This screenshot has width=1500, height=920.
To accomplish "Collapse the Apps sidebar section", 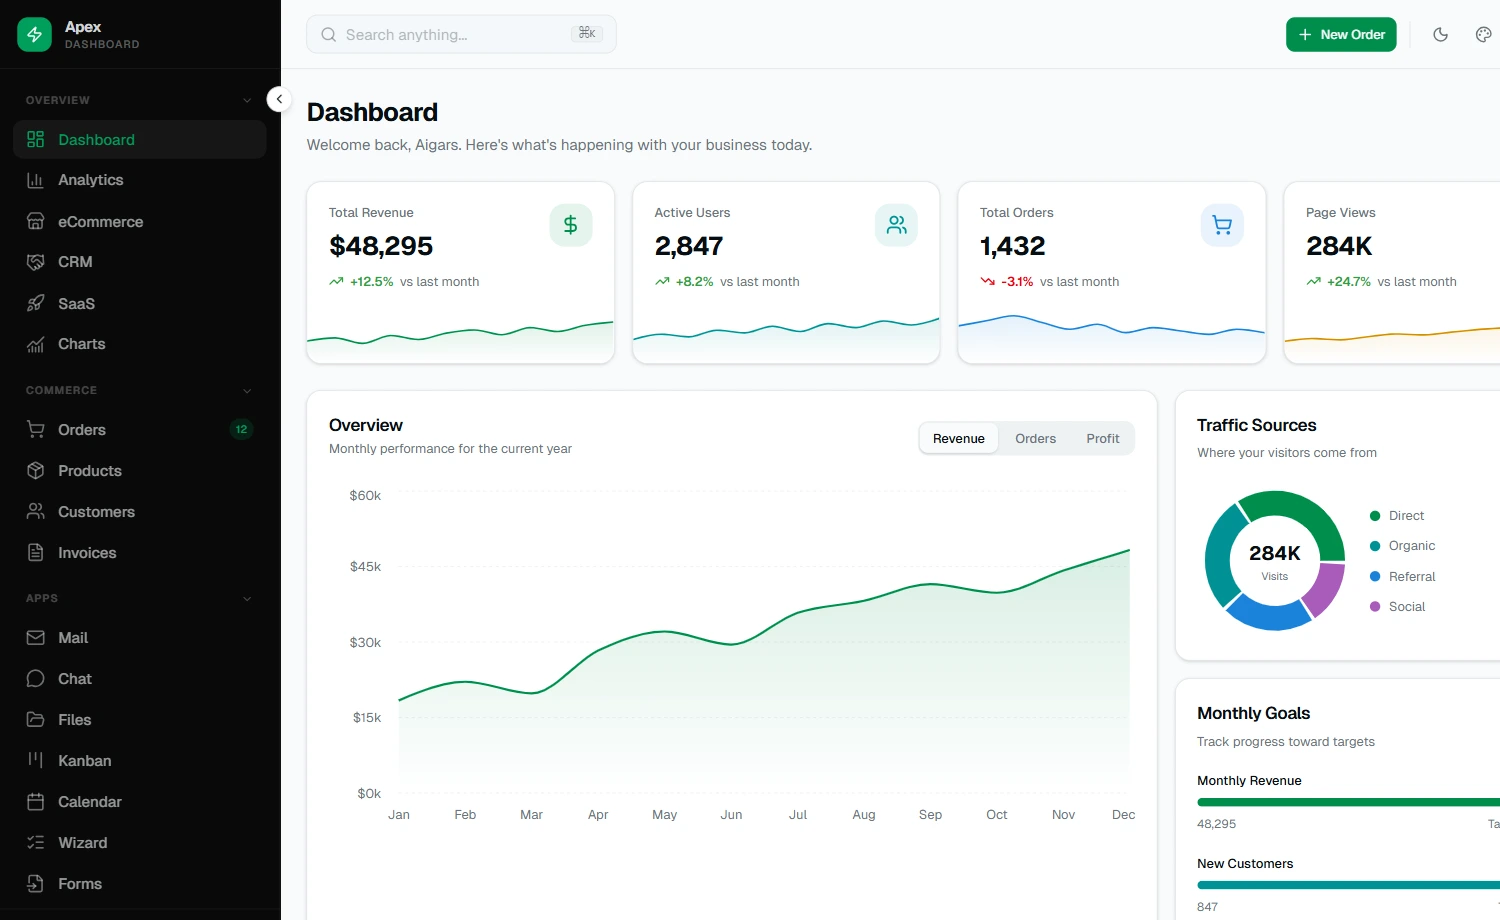I will click(247, 599).
